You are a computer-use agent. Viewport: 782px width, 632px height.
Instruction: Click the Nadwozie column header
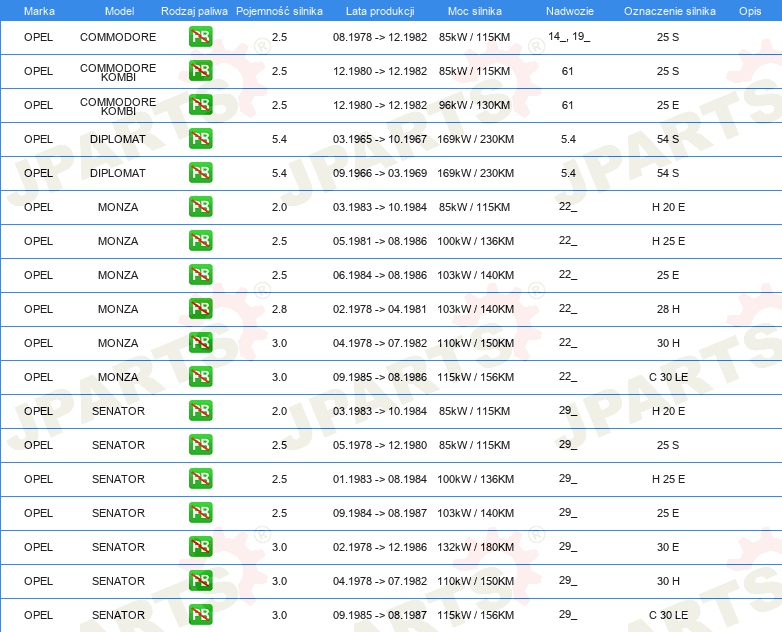point(570,11)
